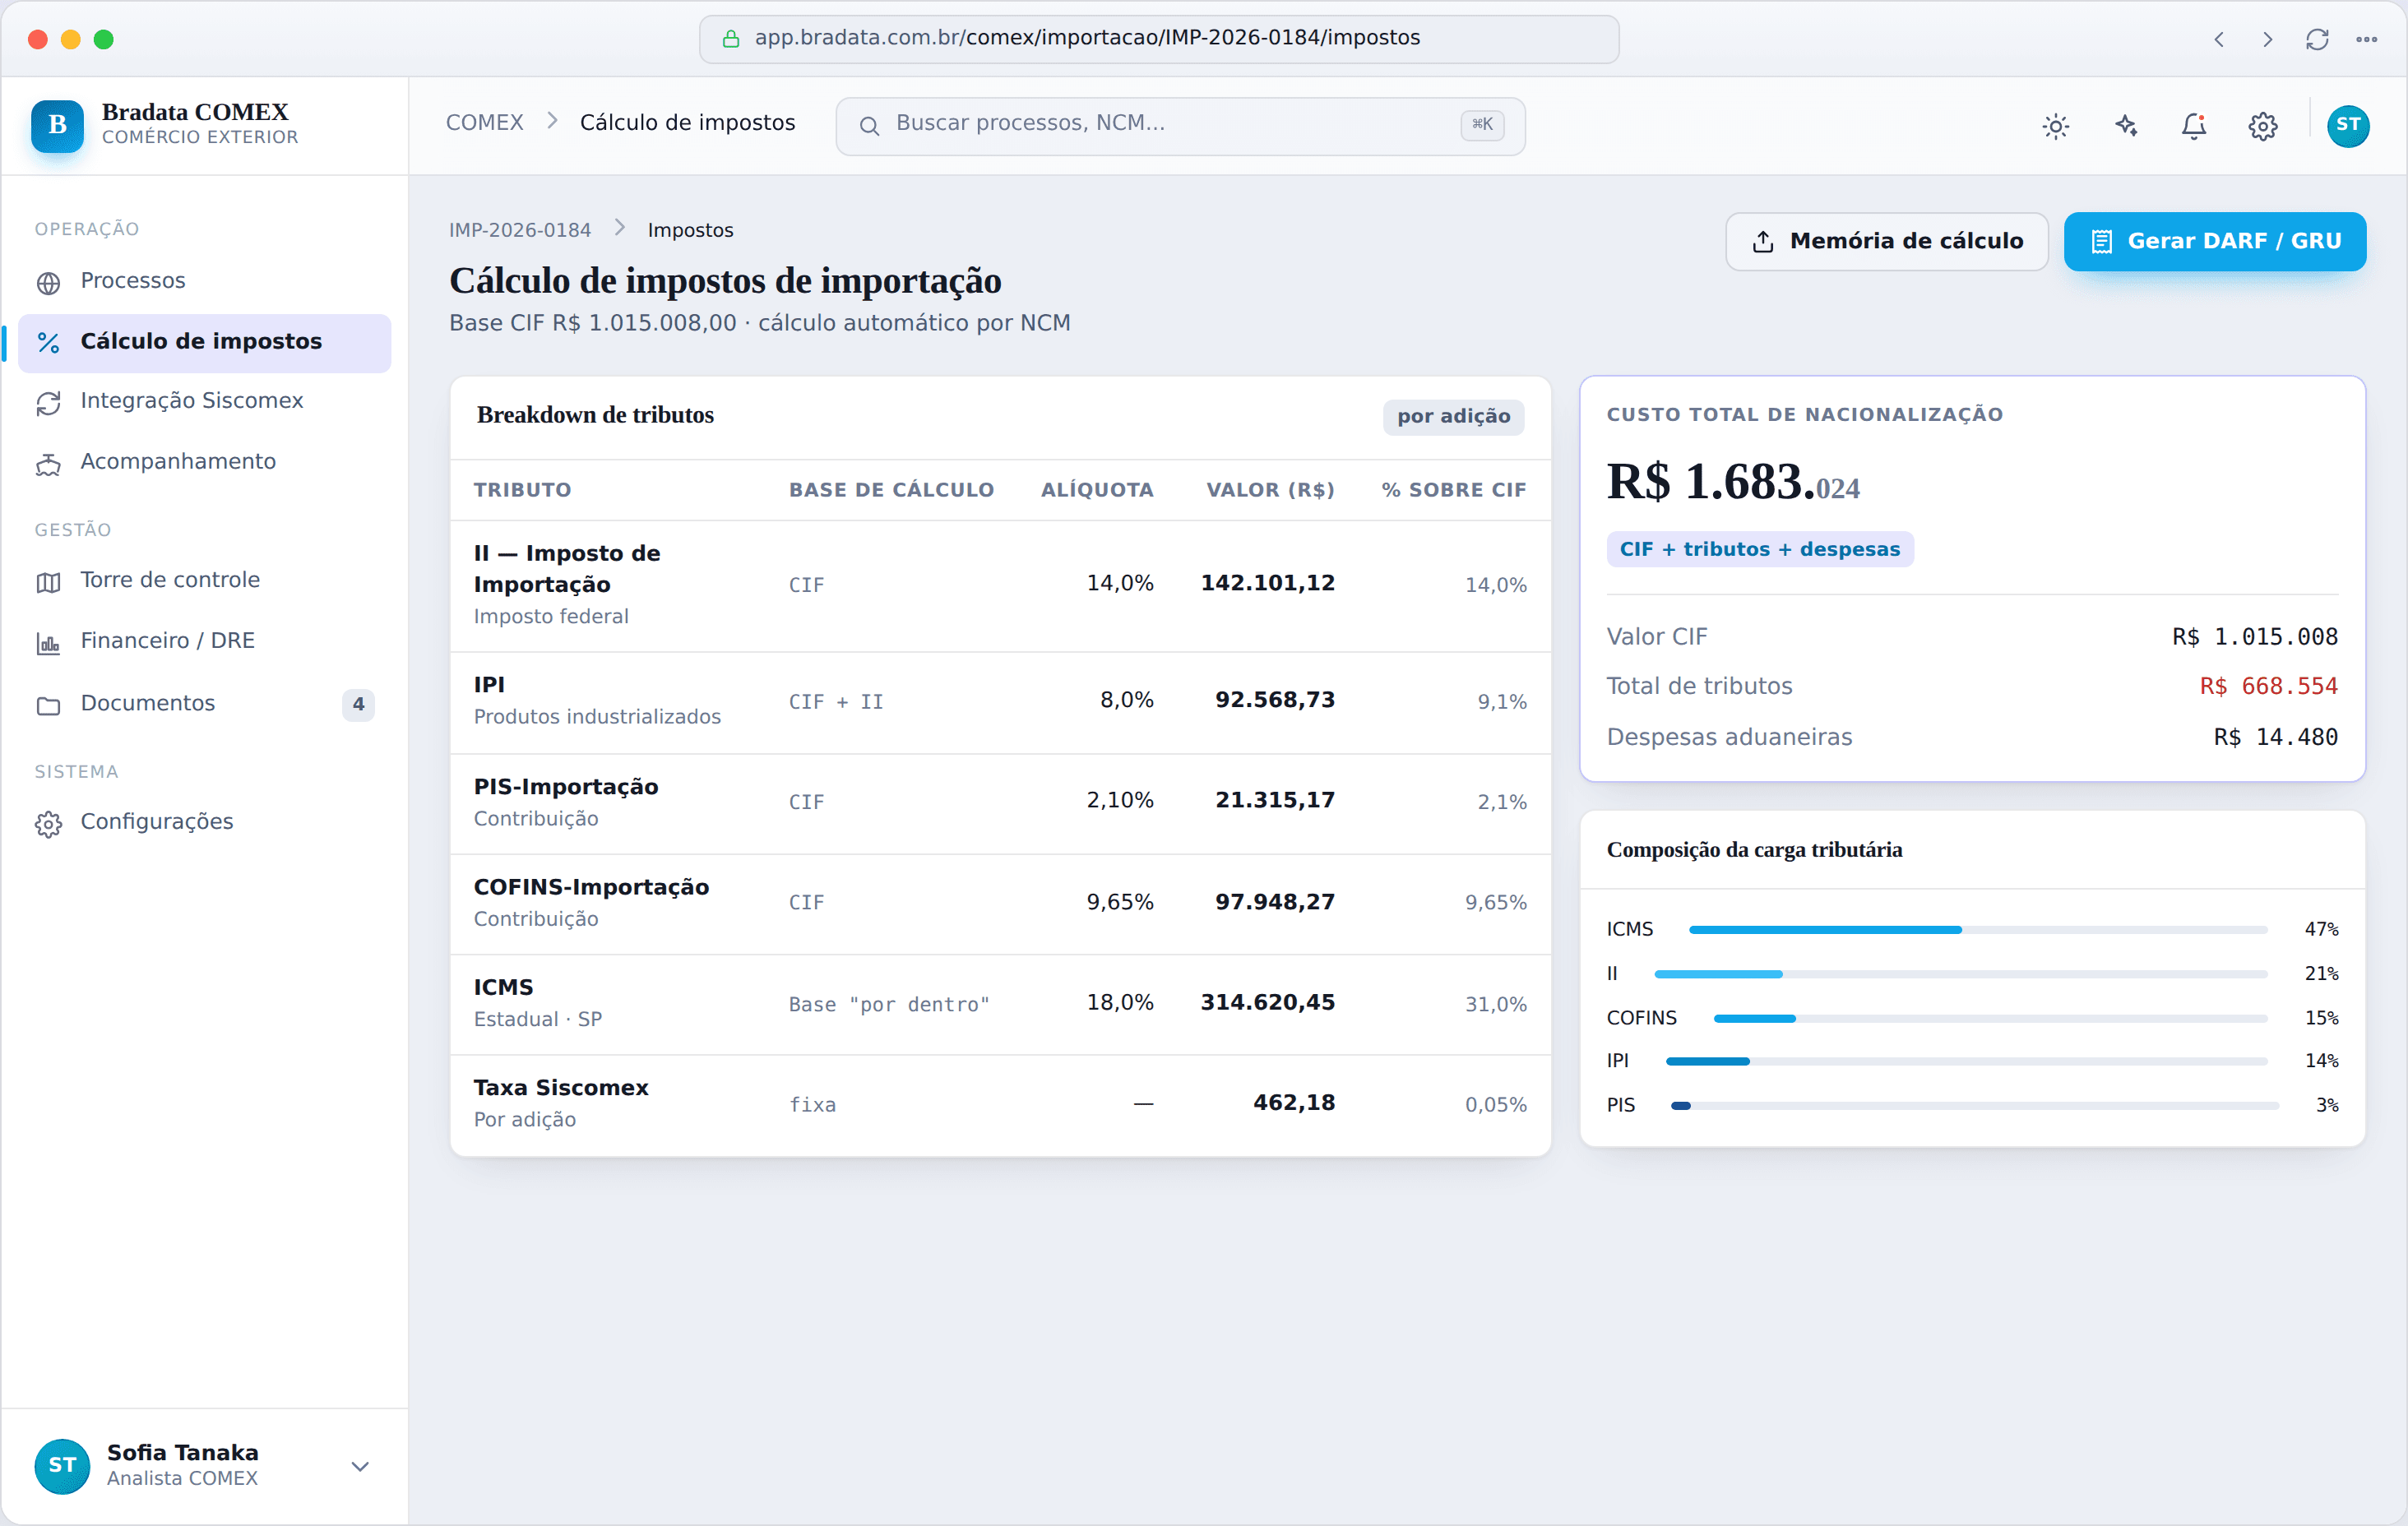Toggle the light theme sun icon
This screenshot has width=2408, height=1526.
[2056, 126]
